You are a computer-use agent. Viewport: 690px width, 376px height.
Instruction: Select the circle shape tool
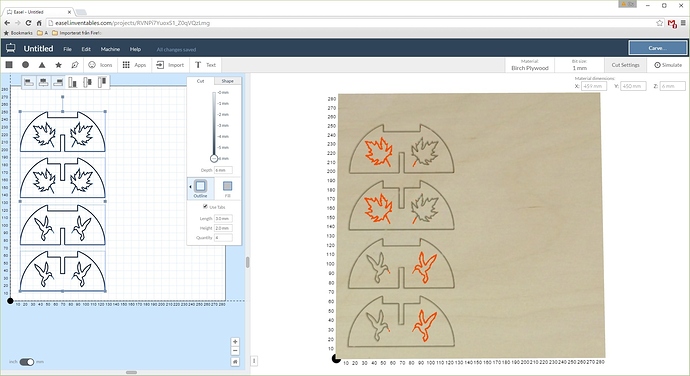click(26, 65)
